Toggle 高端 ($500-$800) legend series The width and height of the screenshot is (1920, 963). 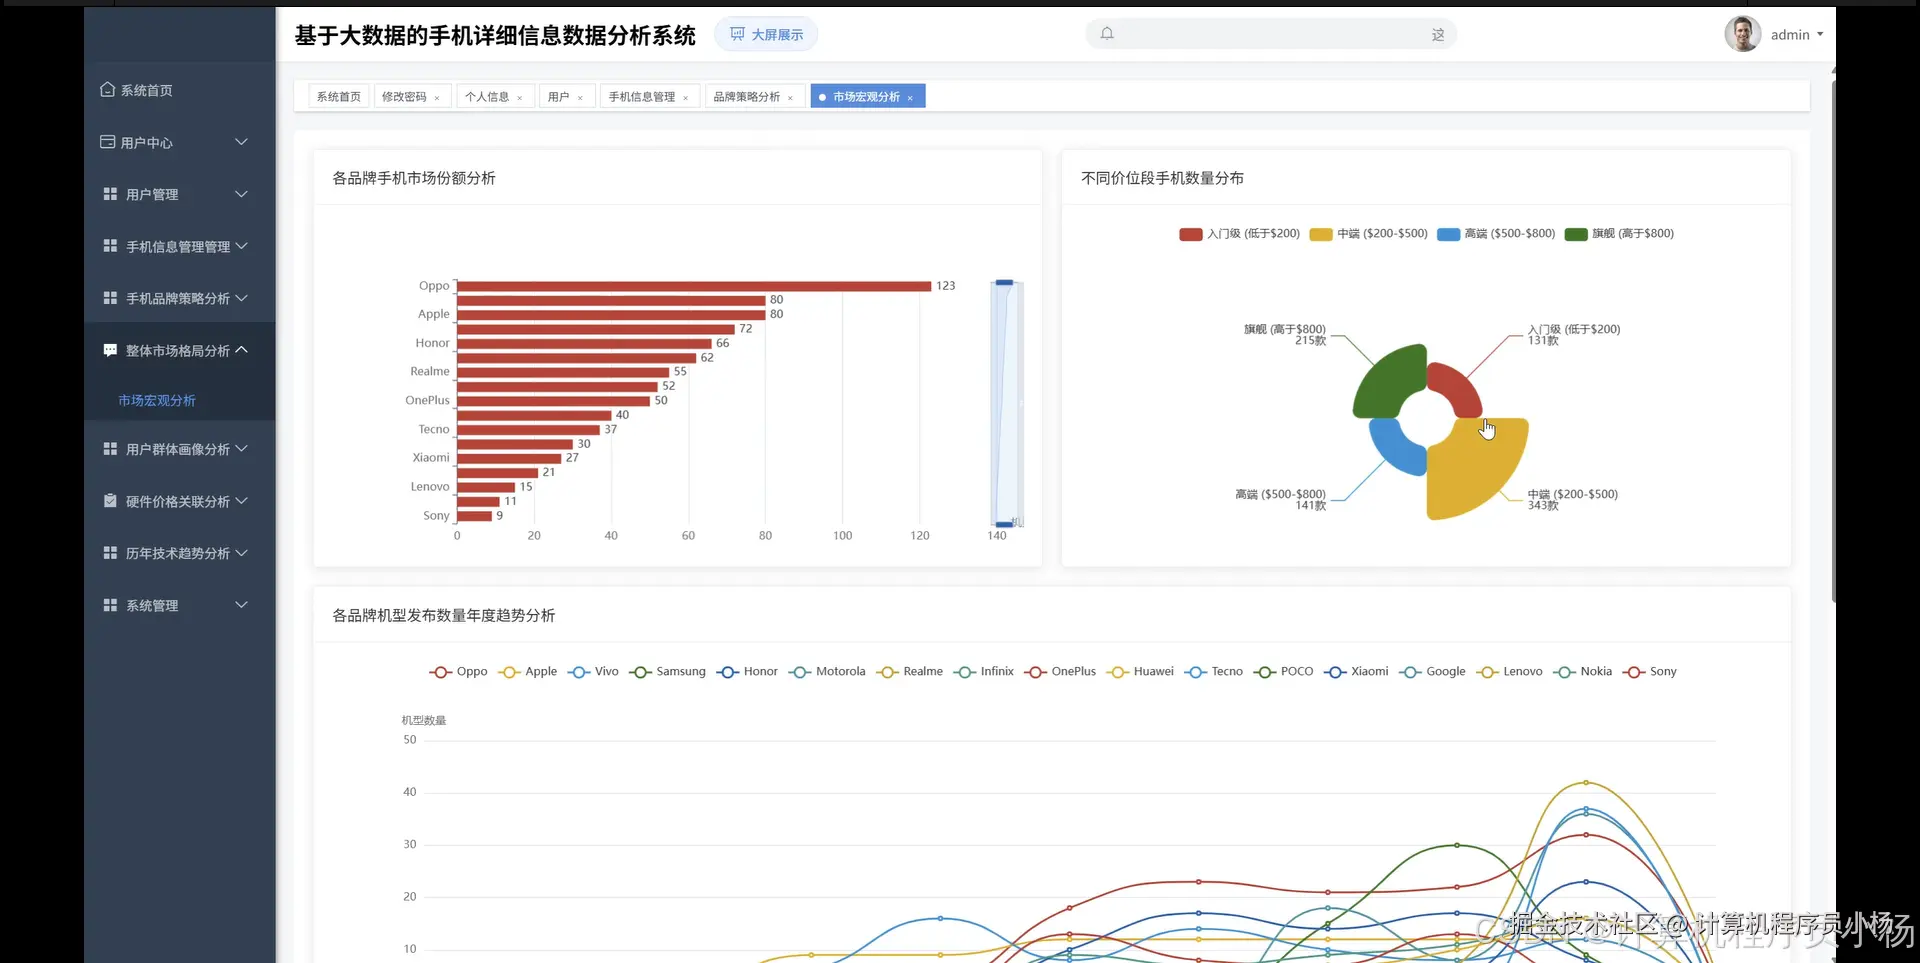[x=1496, y=234]
